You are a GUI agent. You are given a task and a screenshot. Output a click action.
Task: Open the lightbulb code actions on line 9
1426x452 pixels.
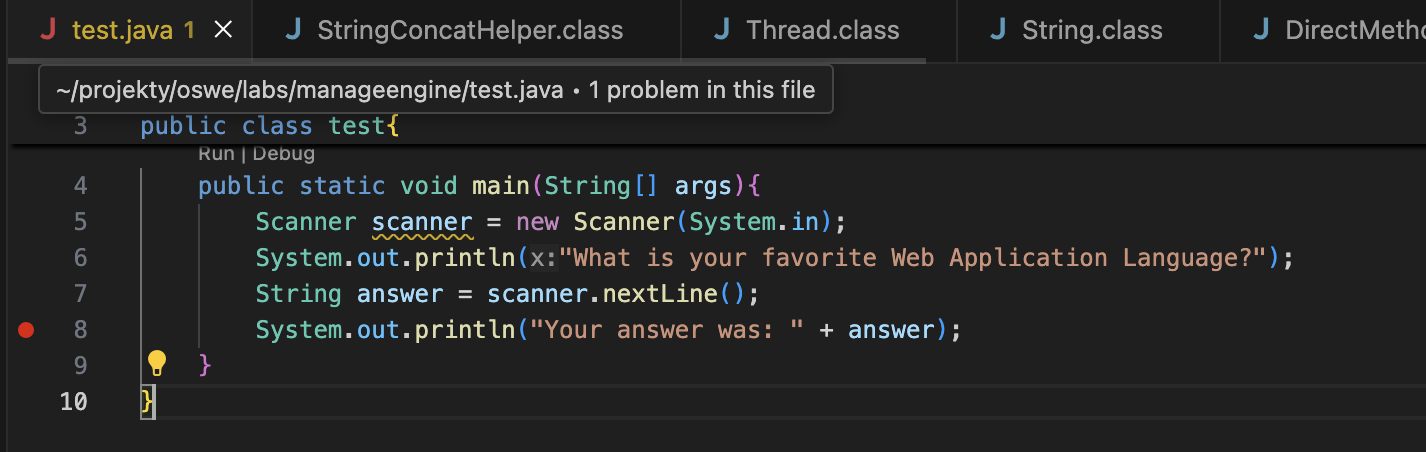tap(157, 363)
